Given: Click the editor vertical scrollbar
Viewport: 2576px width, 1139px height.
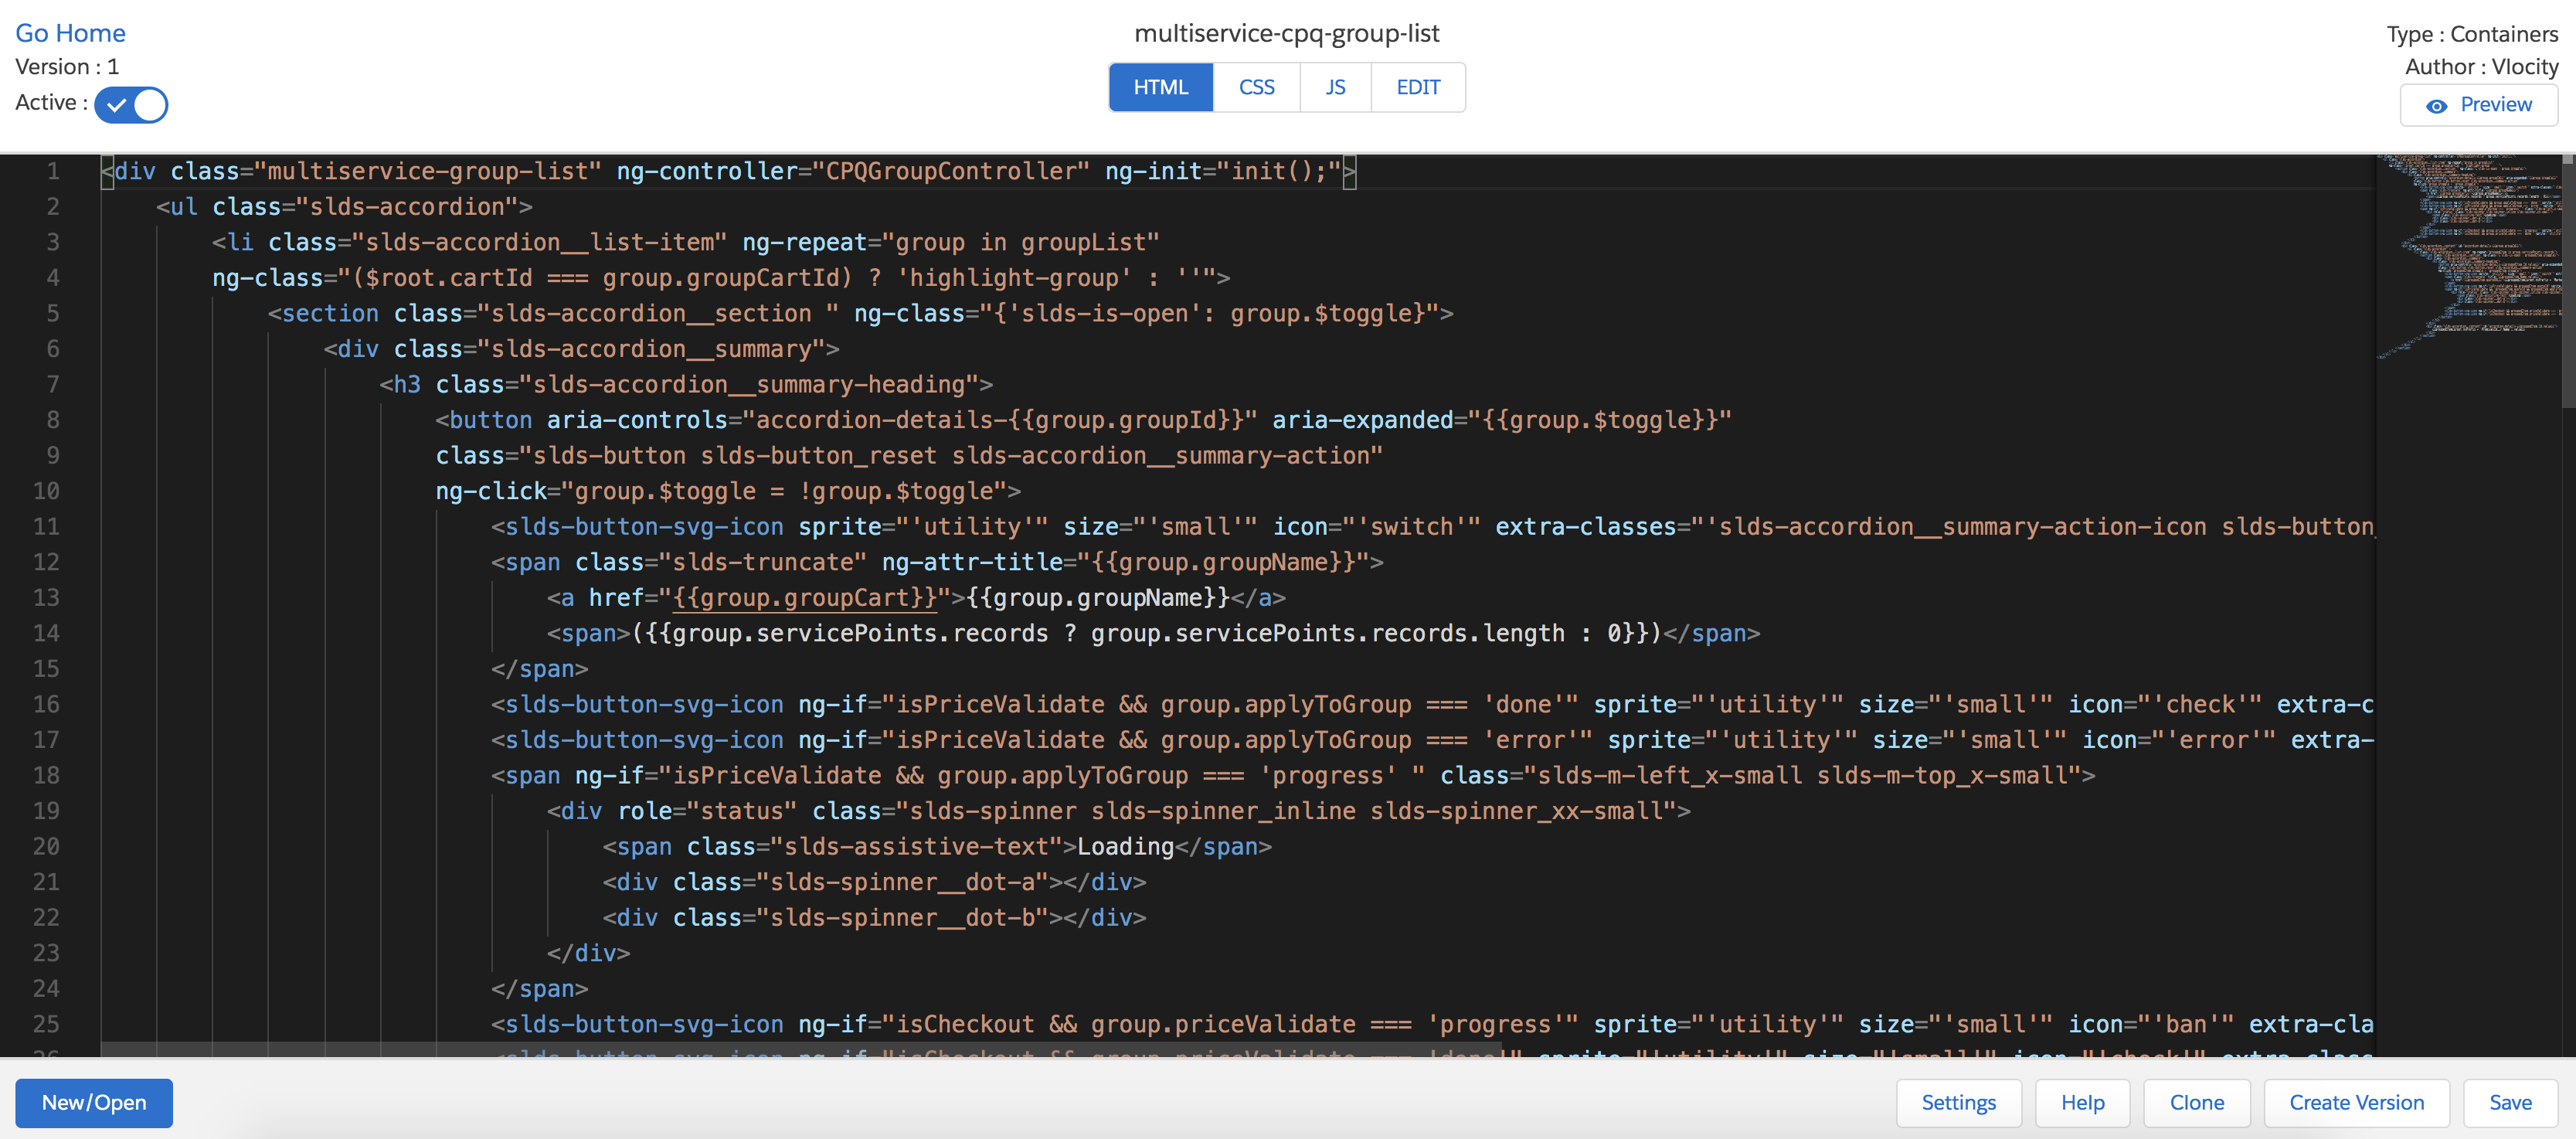Looking at the screenshot, I should [x=2568, y=280].
